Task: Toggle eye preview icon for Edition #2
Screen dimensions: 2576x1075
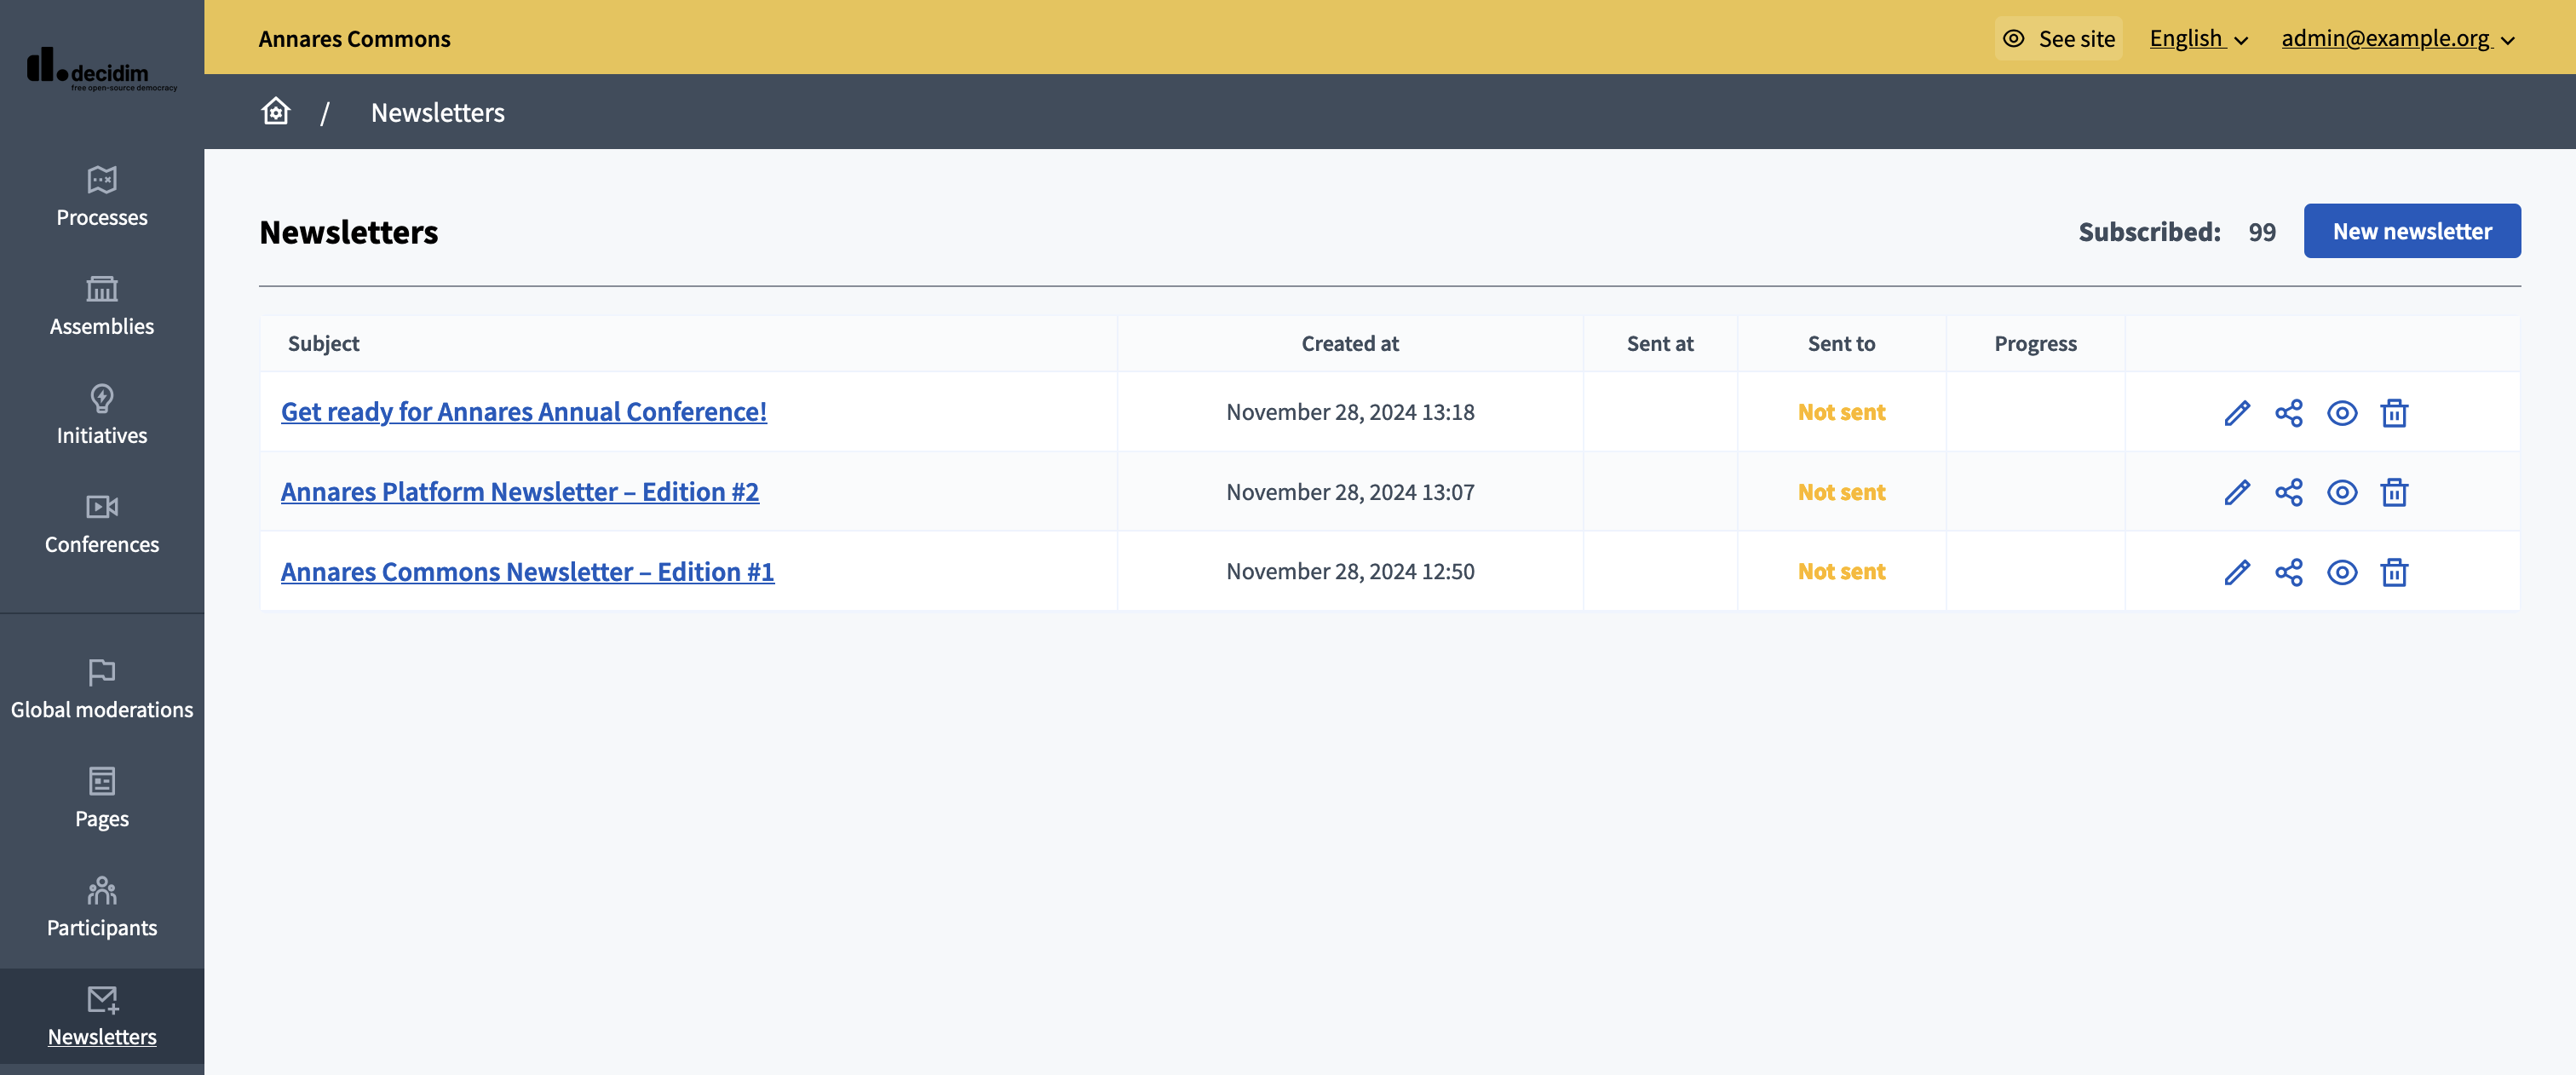Action: point(2341,492)
